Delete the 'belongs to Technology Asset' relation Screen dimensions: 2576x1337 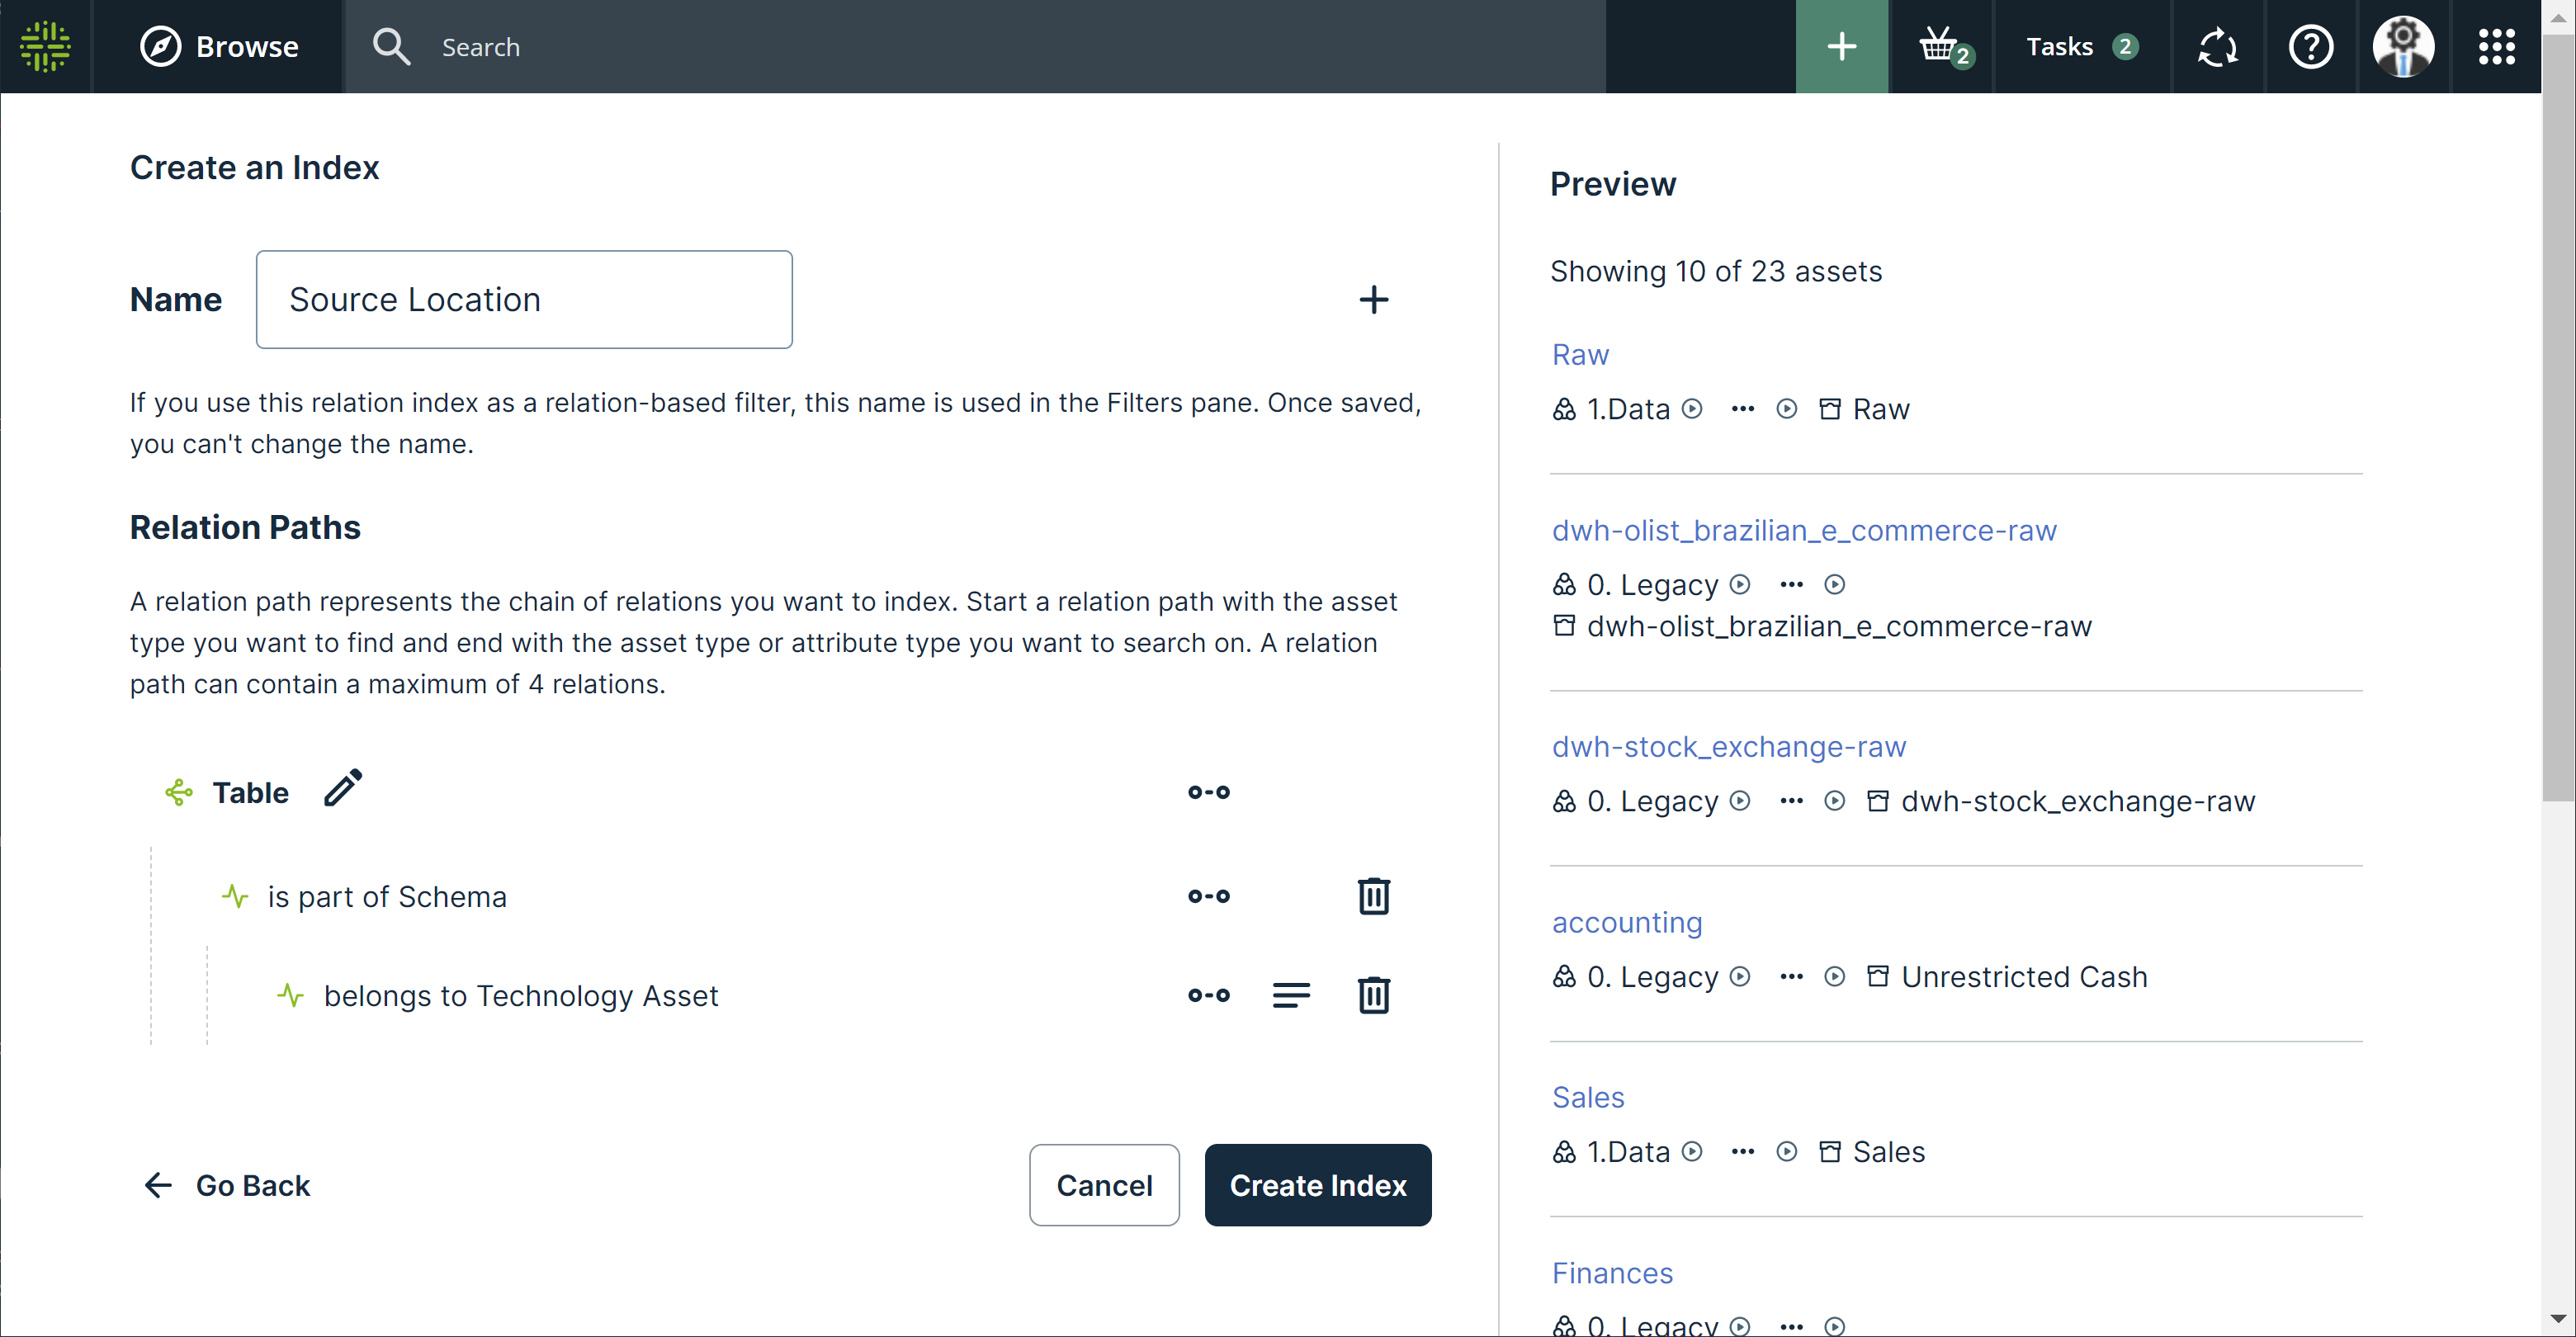(1373, 995)
